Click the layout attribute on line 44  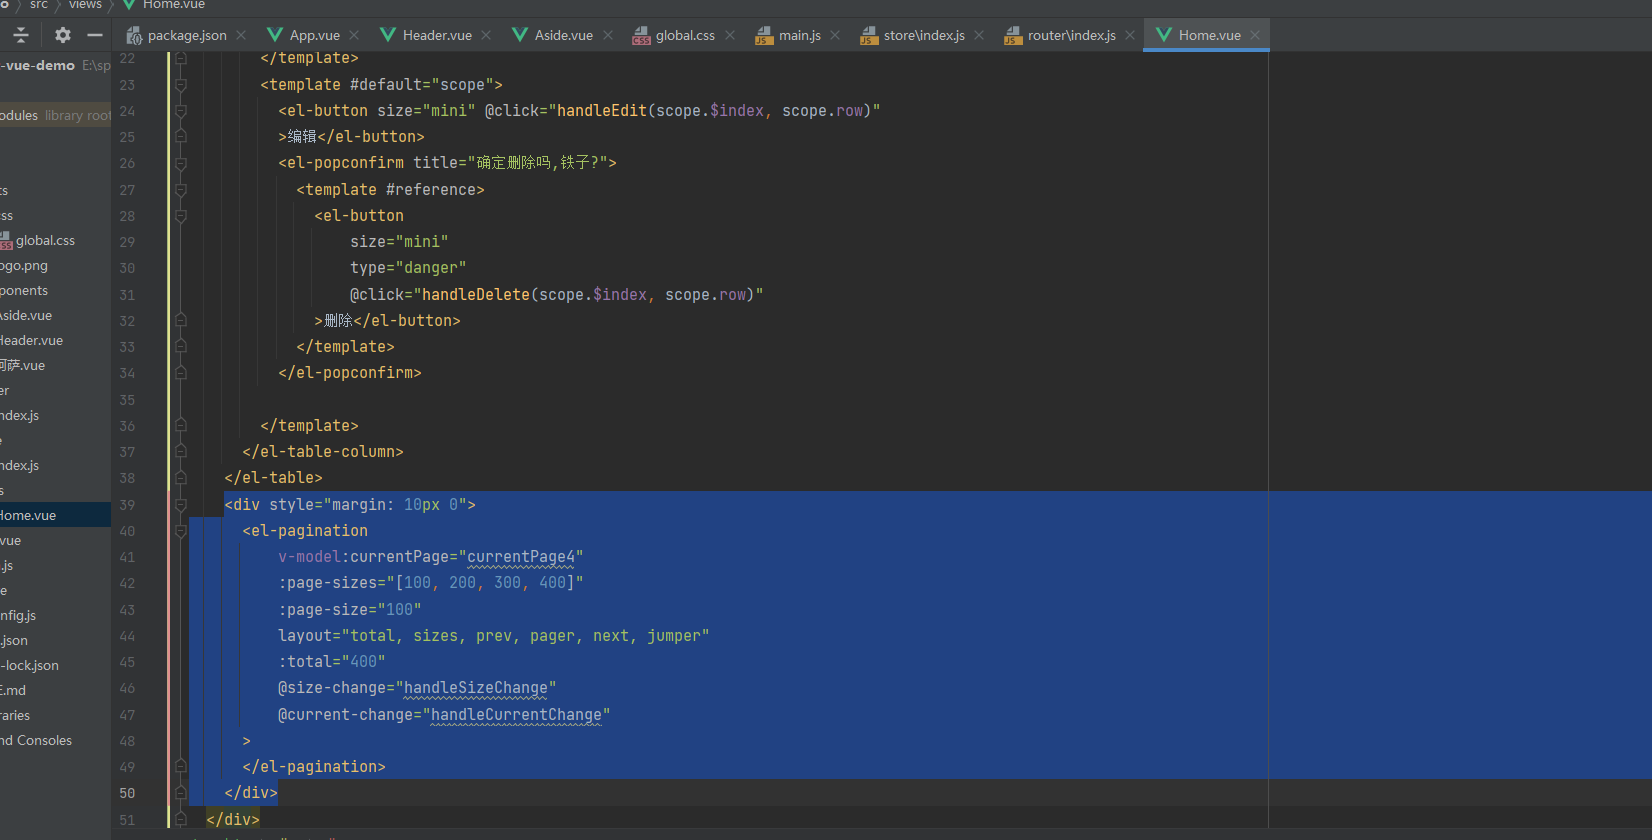494,636
